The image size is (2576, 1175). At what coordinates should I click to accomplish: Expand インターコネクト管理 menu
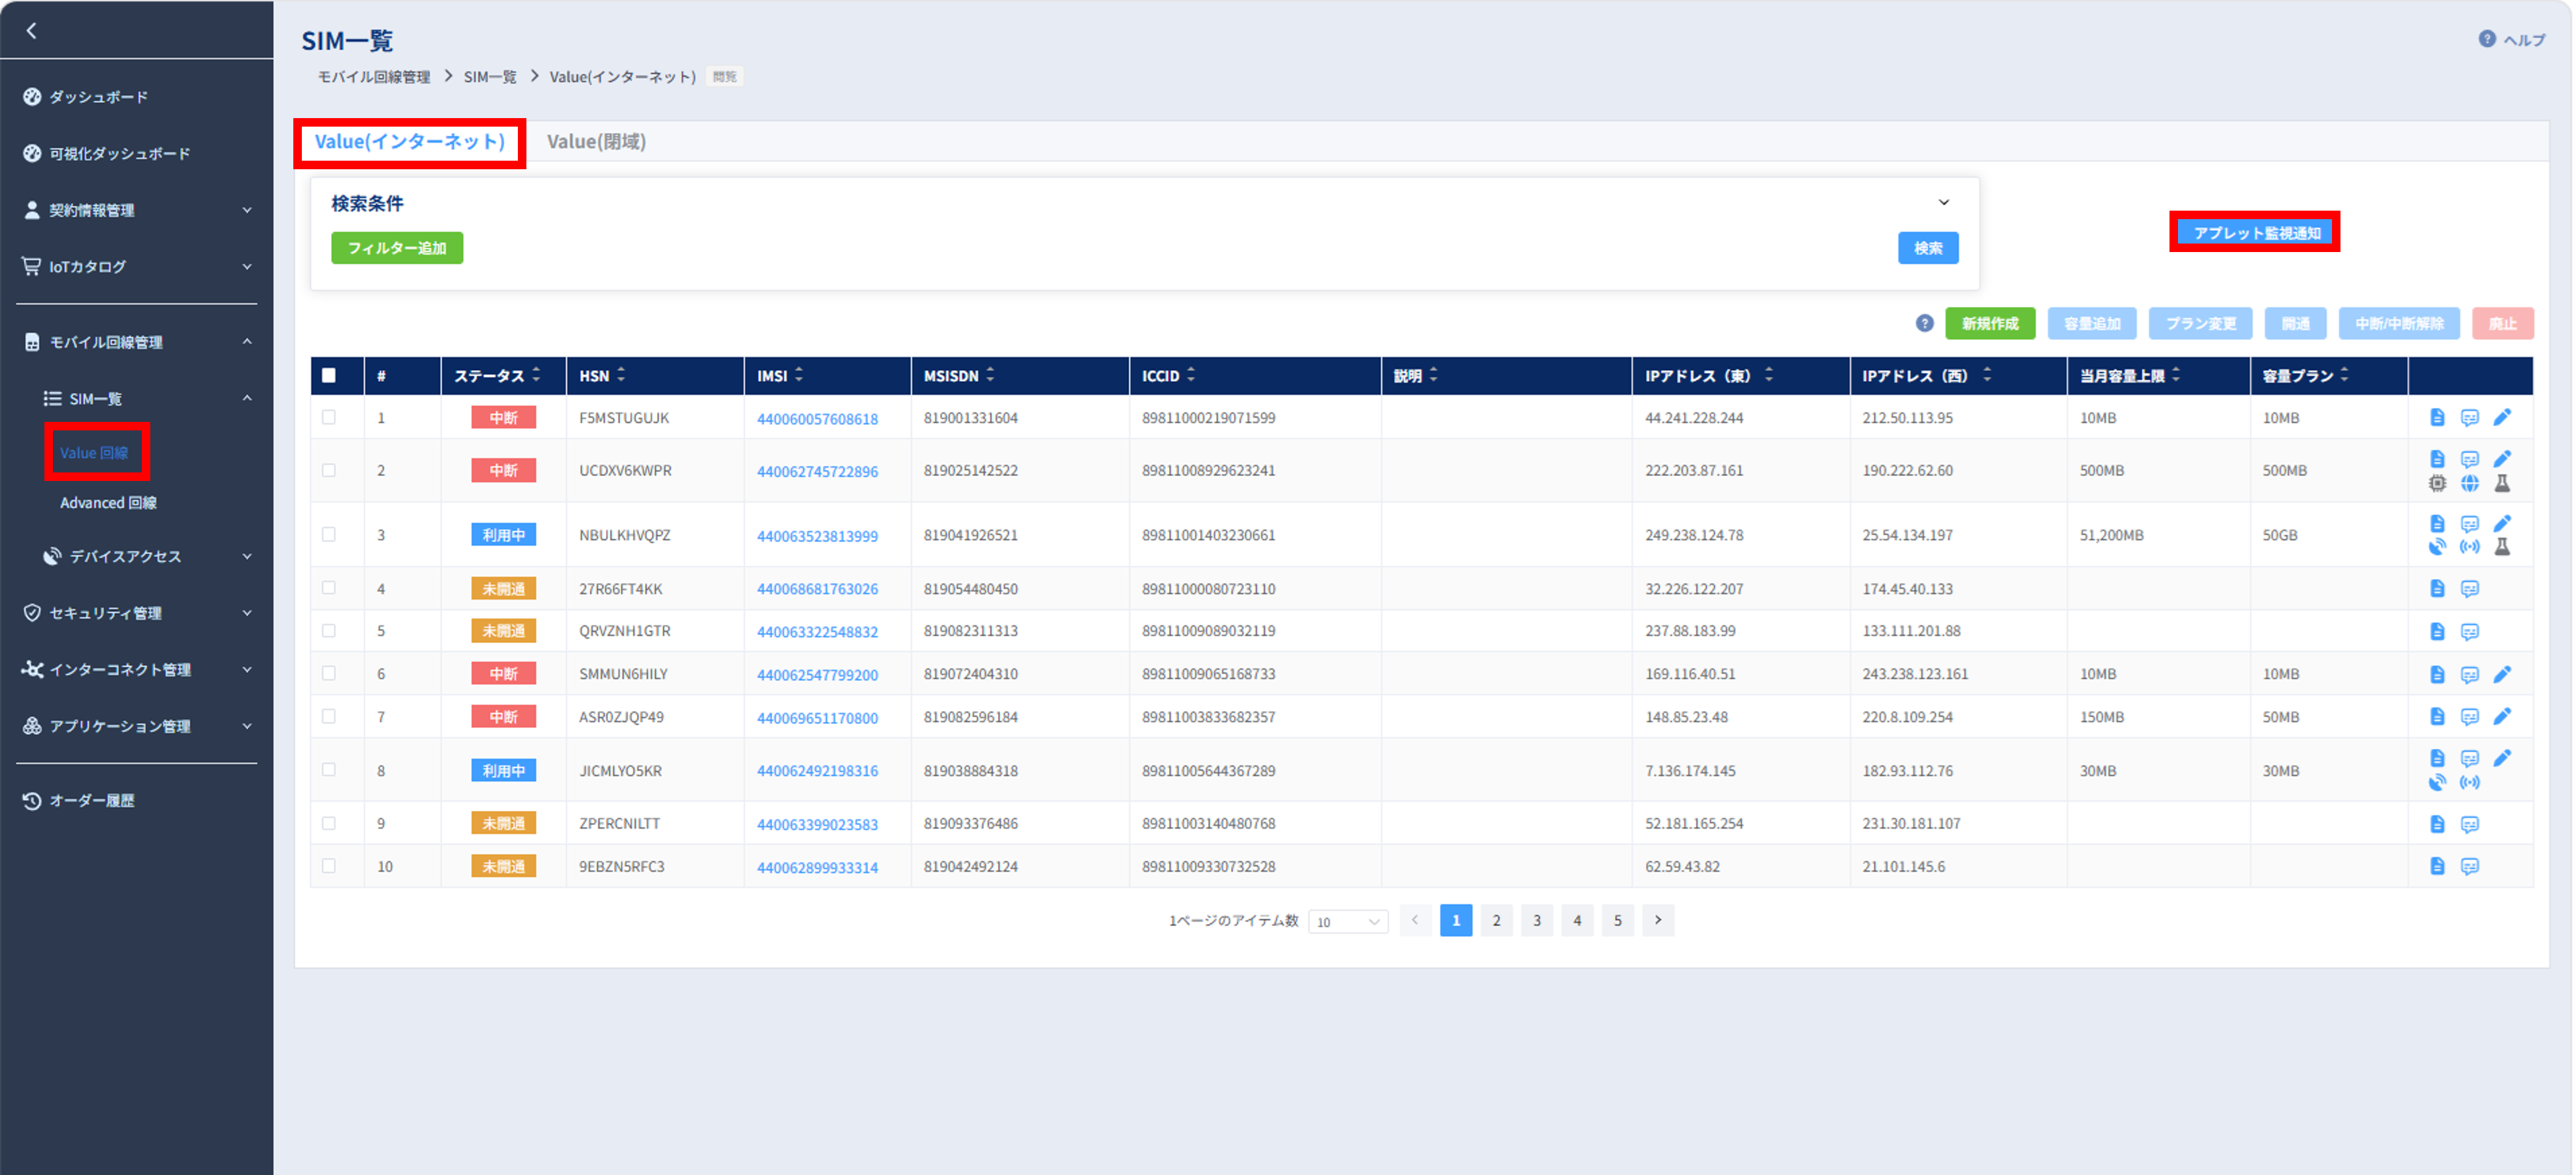pyautogui.click(x=137, y=670)
